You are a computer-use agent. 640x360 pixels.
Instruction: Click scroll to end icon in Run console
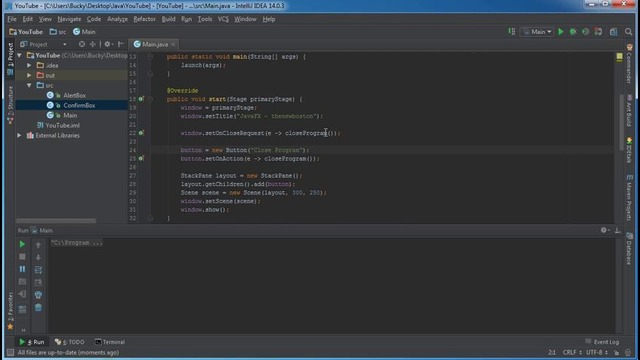point(38,282)
